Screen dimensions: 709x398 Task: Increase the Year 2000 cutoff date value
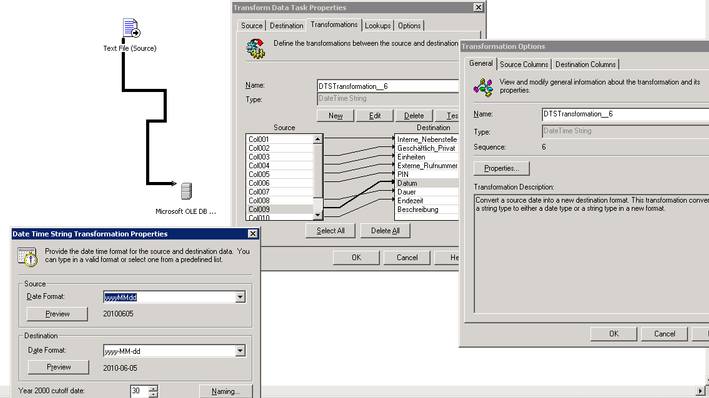[x=153, y=388]
